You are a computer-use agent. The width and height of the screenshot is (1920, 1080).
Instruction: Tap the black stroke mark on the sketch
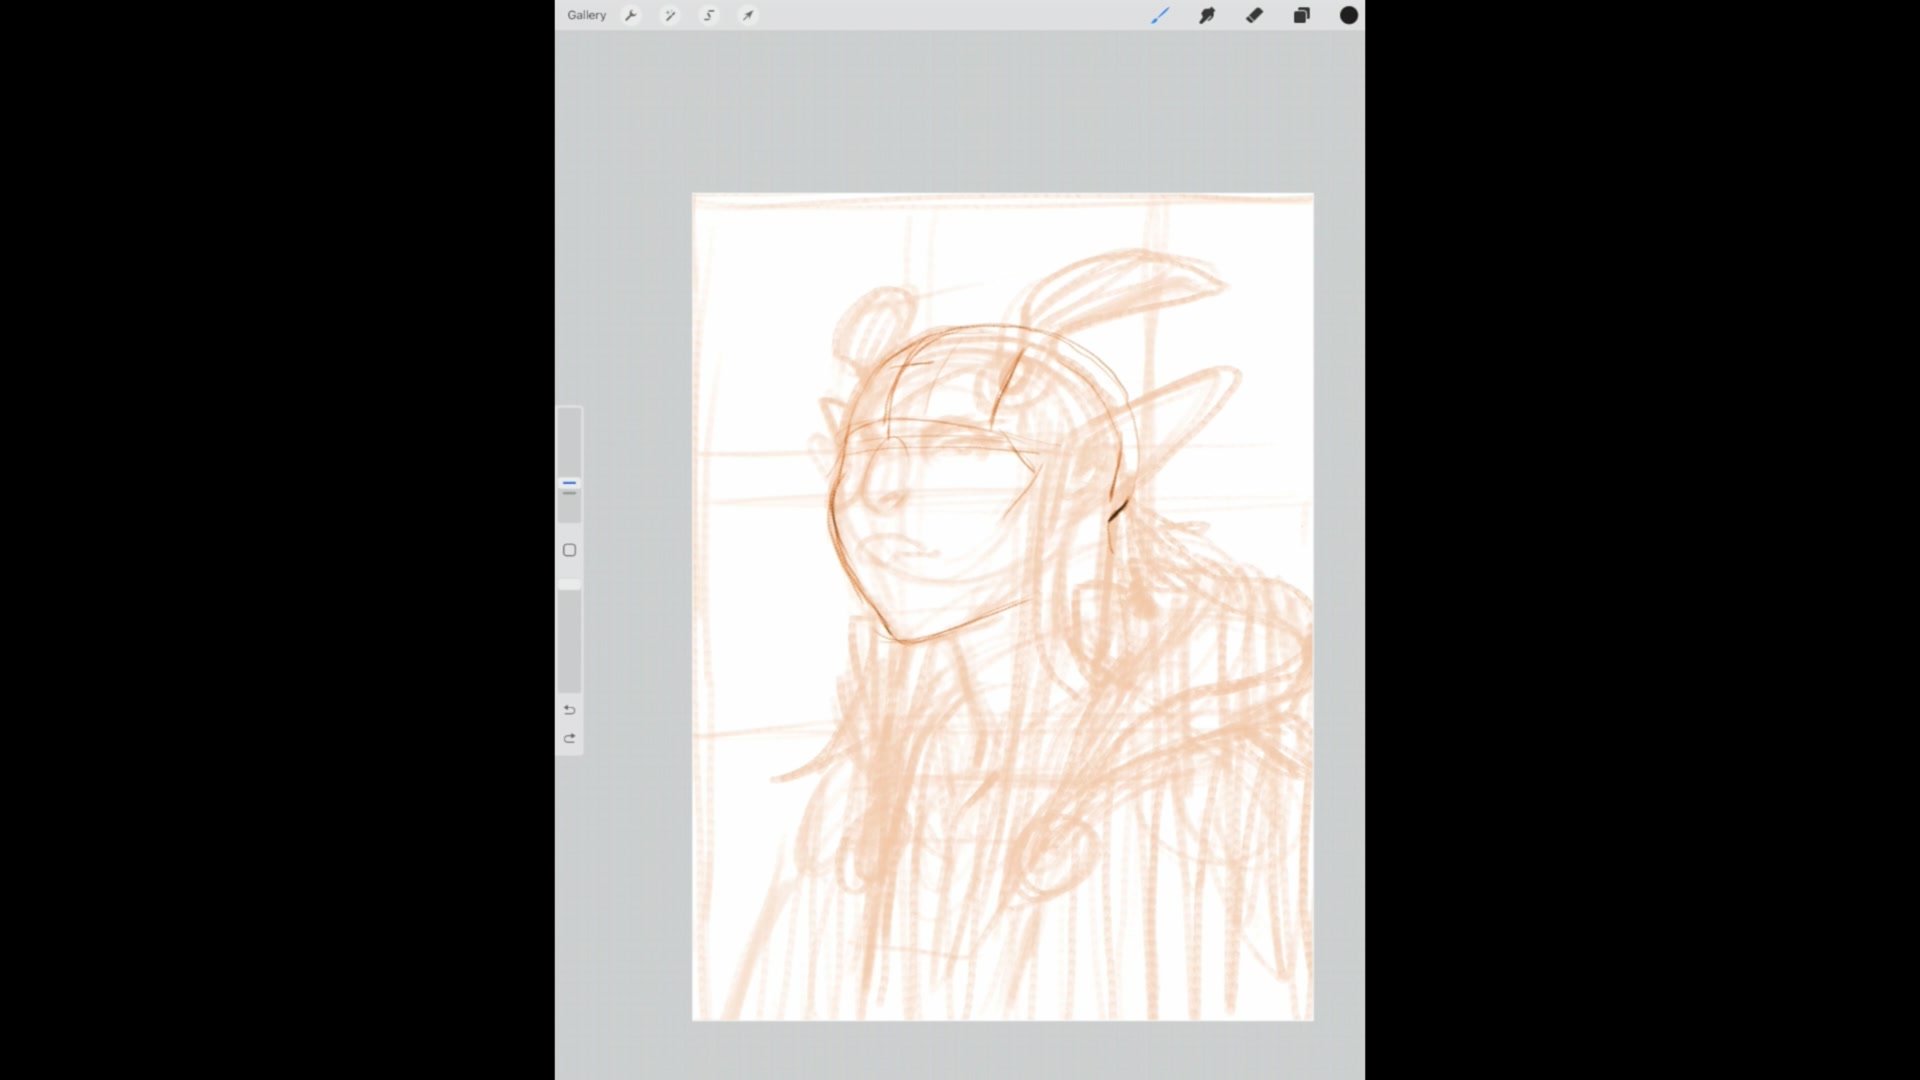pyautogui.click(x=1117, y=512)
